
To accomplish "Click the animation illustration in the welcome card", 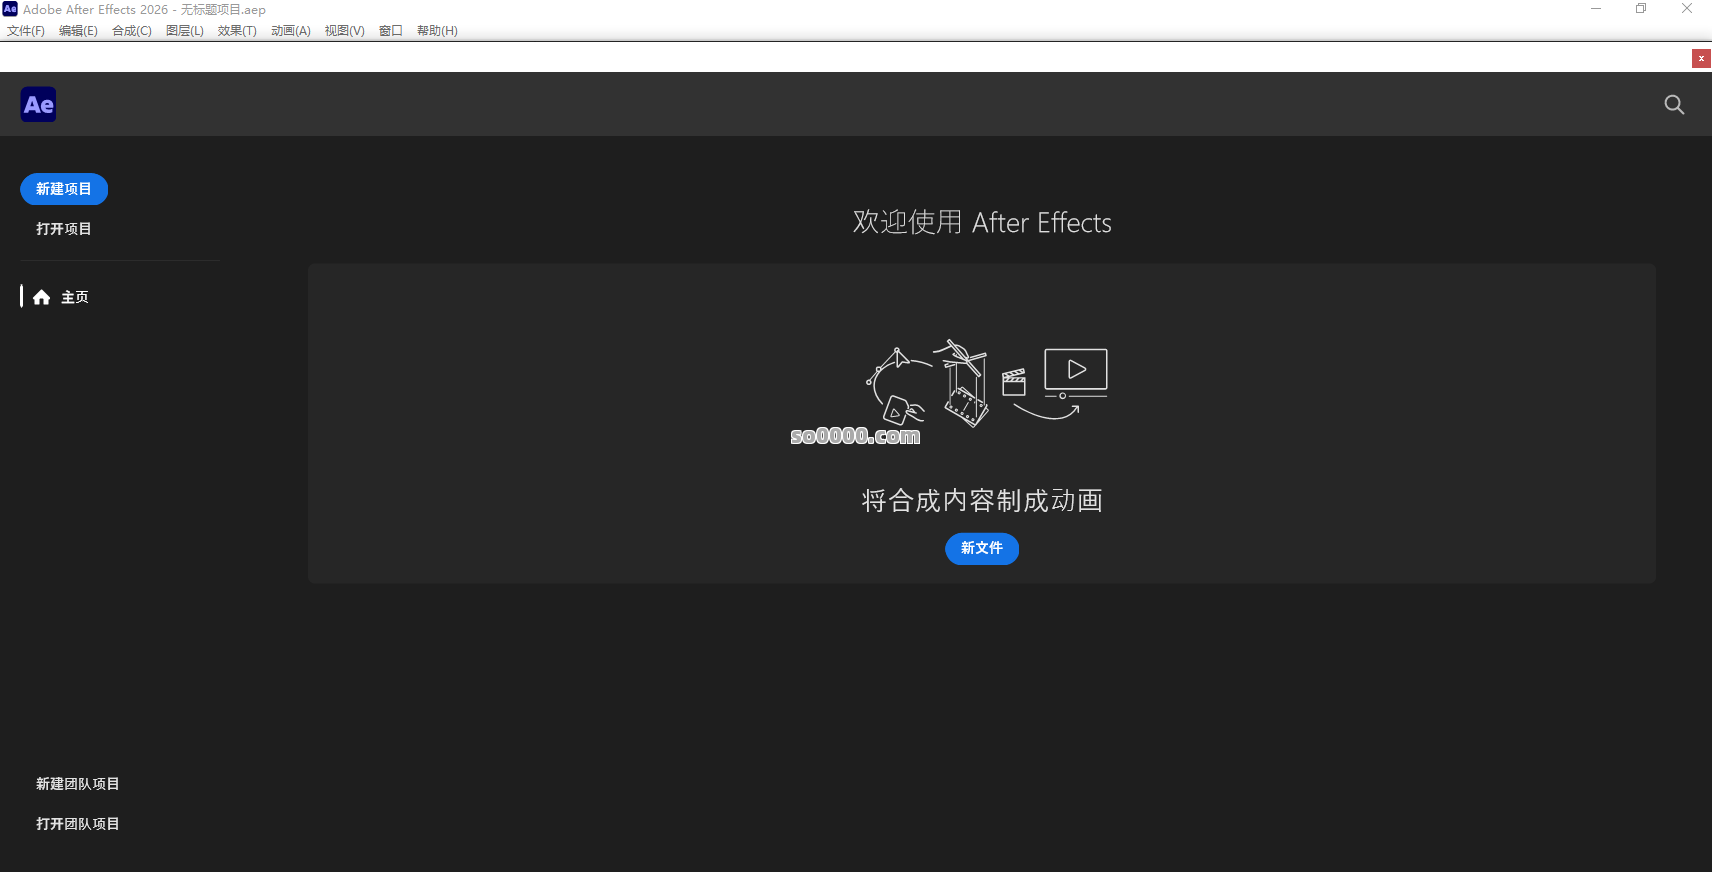I will (985, 385).
